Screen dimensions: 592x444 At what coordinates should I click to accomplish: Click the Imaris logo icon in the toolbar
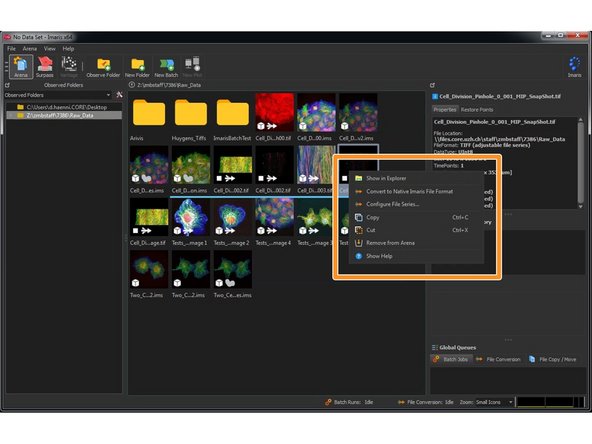pyautogui.click(x=575, y=66)
